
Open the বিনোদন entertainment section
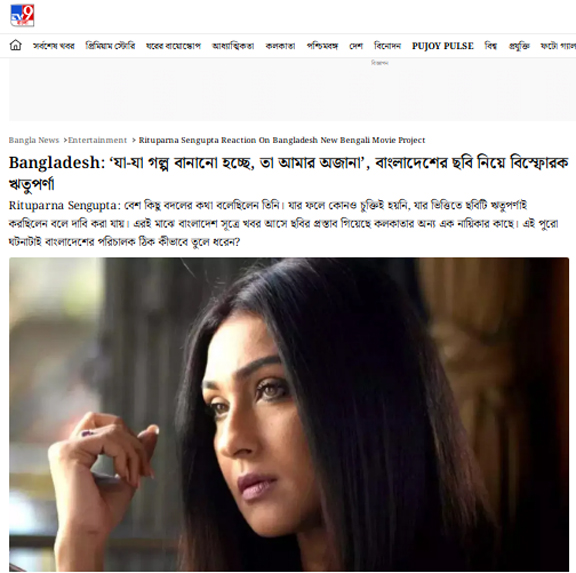[387, 46]
